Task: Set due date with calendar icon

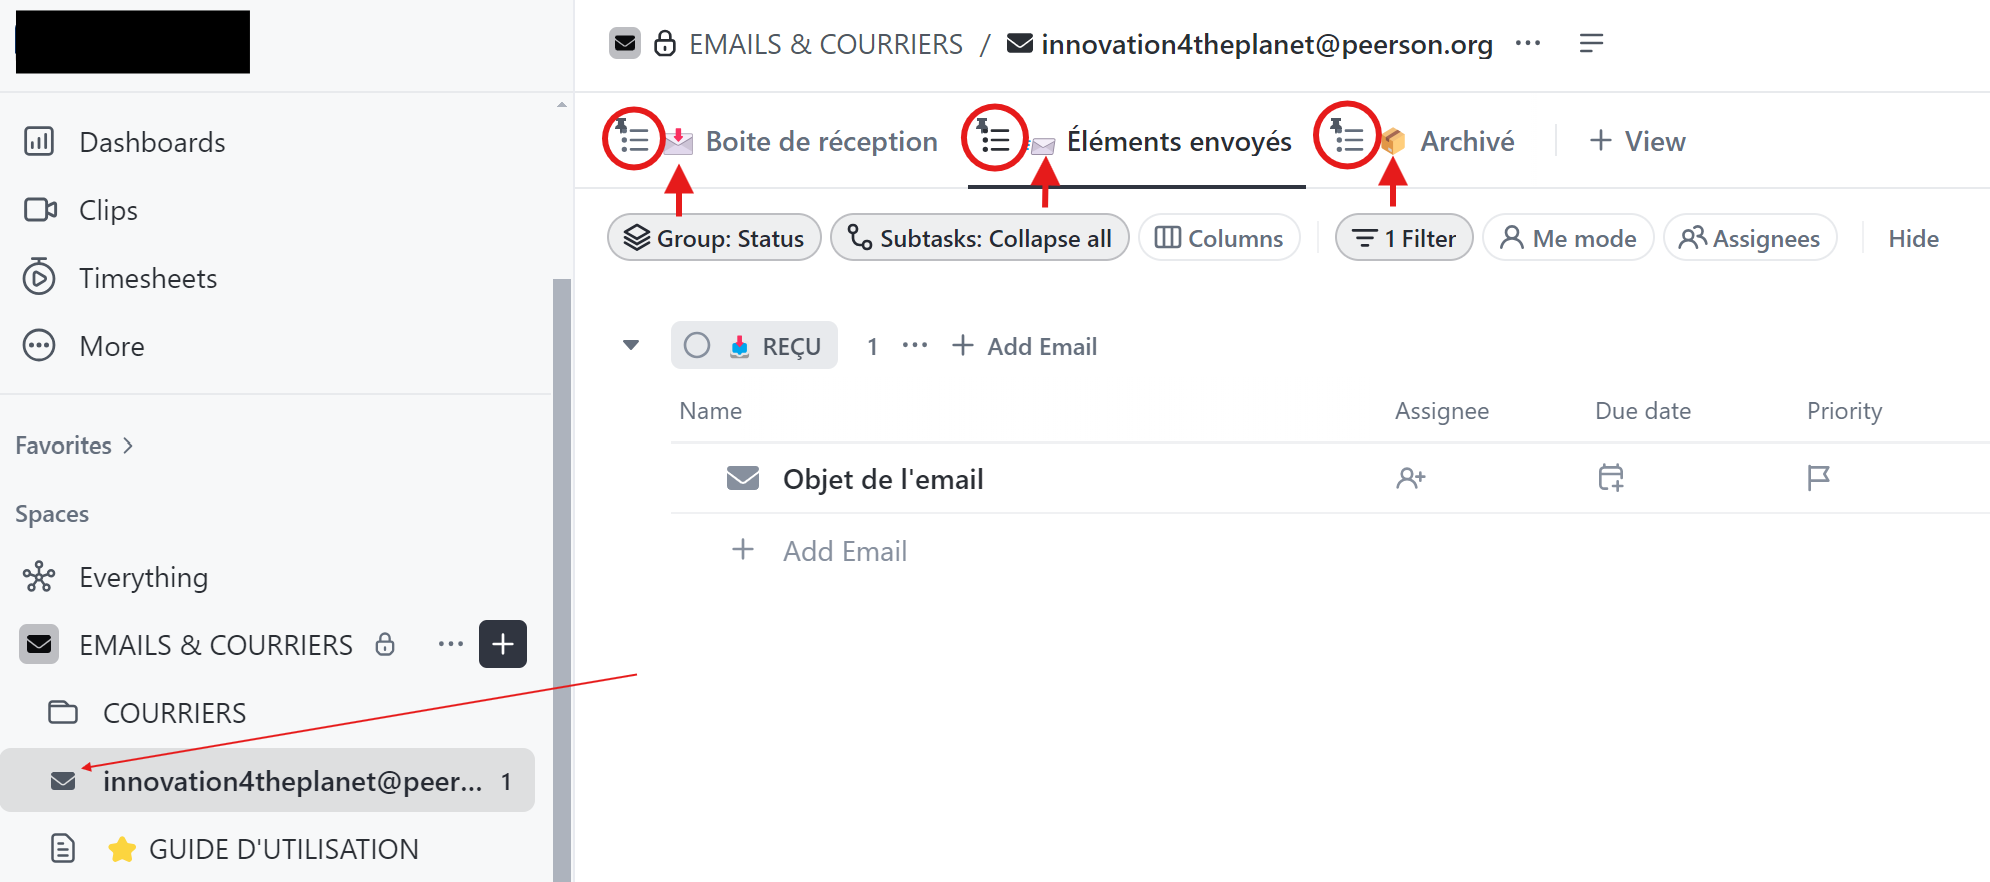Action: (x=1610, y=478)
